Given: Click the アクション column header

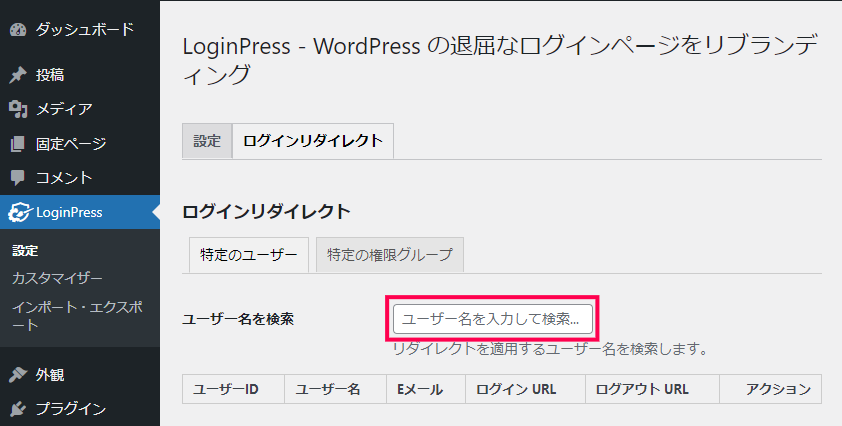Looking at the screenshot, I should [x=771, y=389].
